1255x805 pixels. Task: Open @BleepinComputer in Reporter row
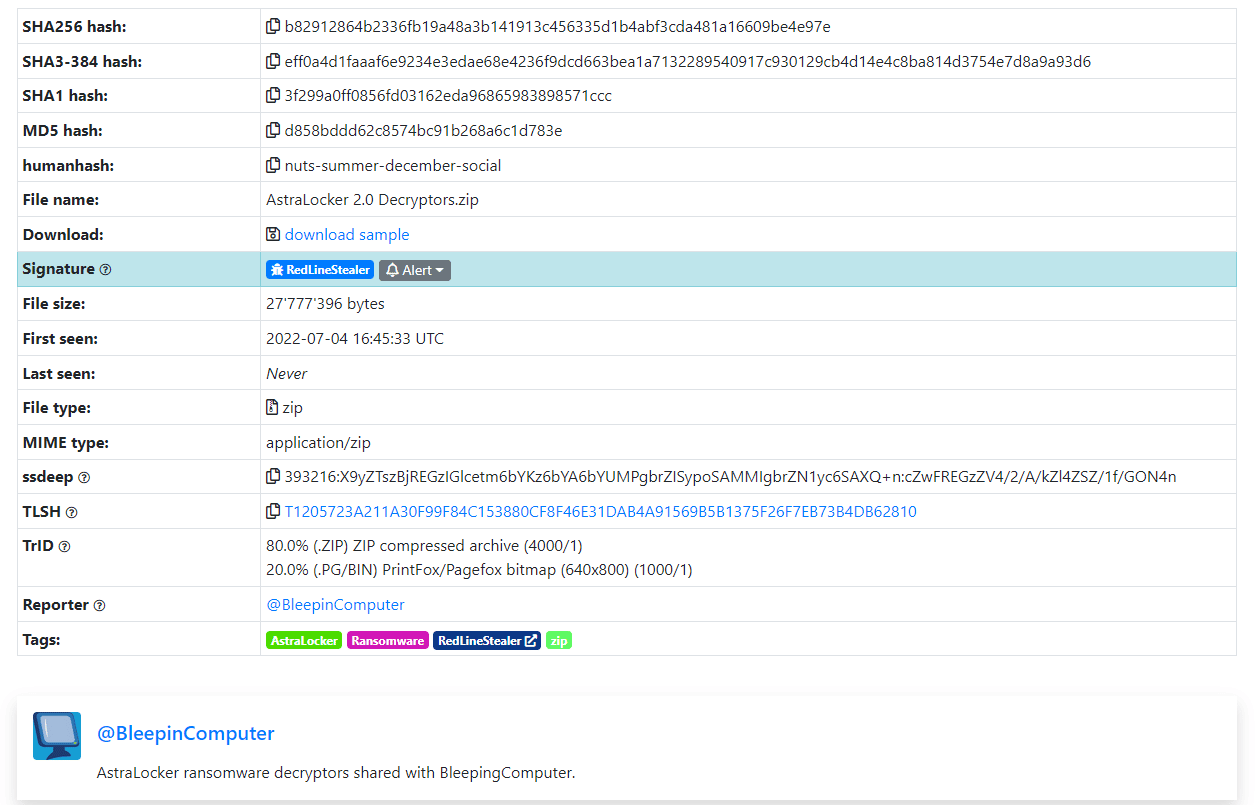point(335,605)
